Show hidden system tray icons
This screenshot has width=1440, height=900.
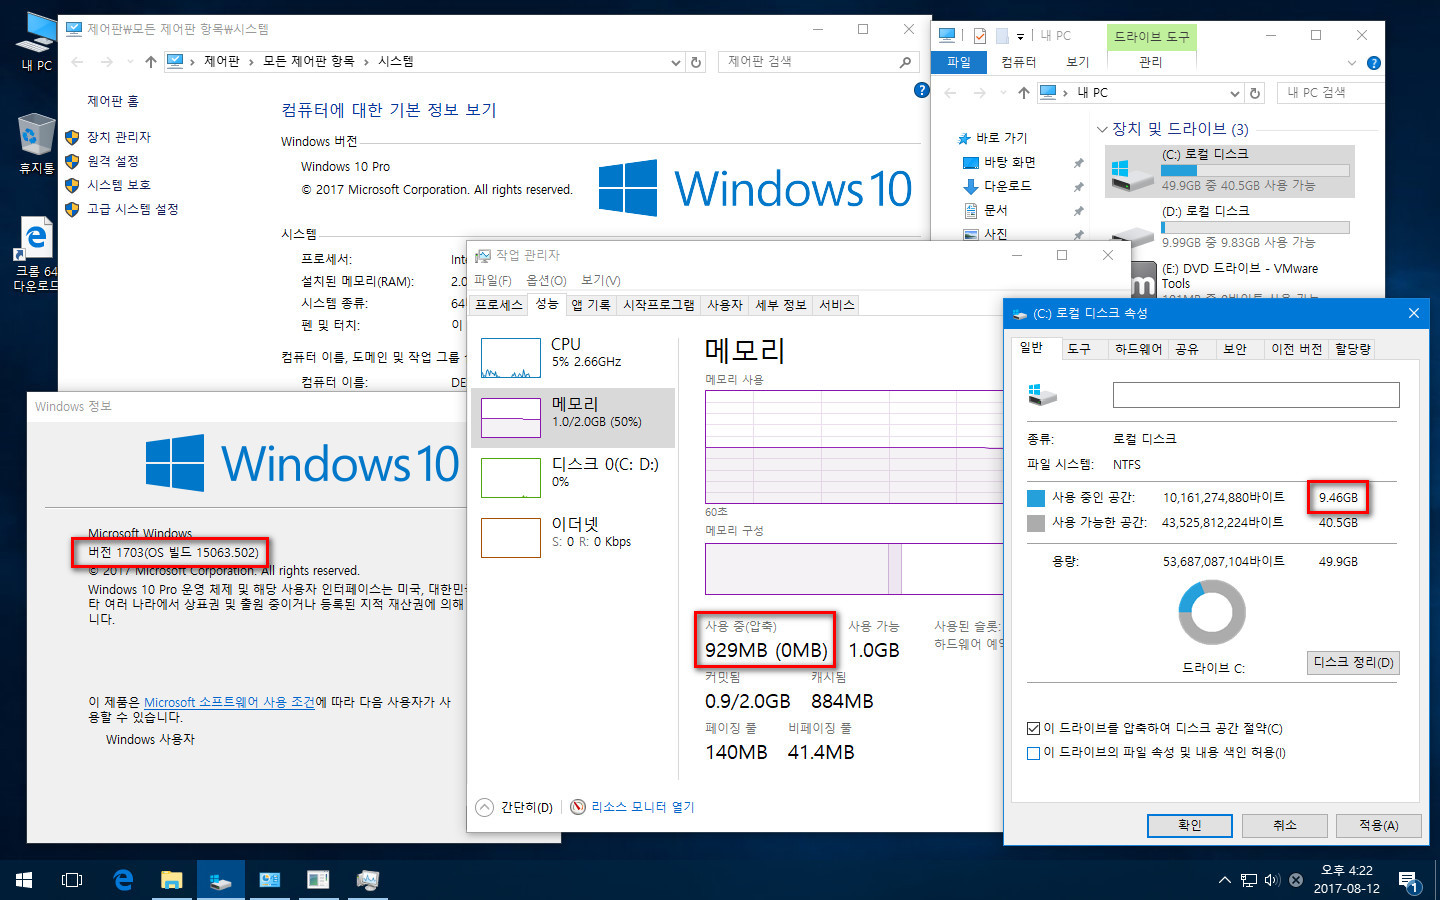pos(1225,880)
